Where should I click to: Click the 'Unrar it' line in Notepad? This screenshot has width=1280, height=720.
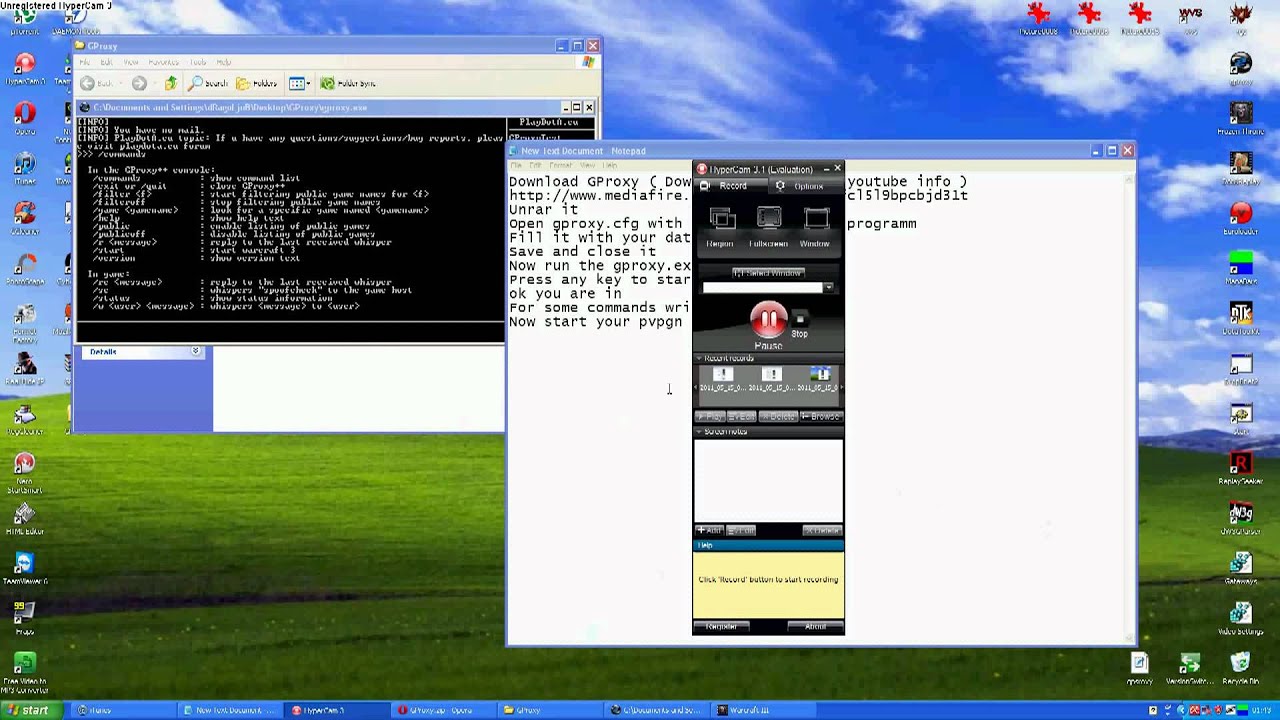(543, 210)
